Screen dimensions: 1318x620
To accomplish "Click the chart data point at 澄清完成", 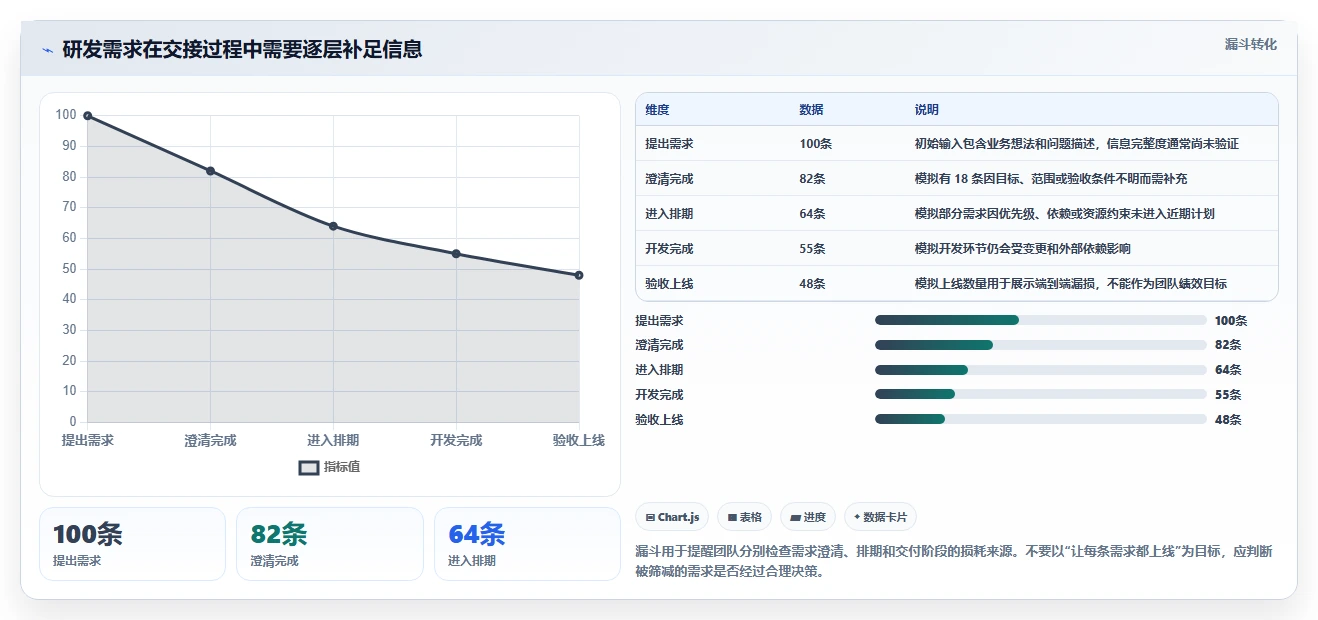I will tap(210, 171).
